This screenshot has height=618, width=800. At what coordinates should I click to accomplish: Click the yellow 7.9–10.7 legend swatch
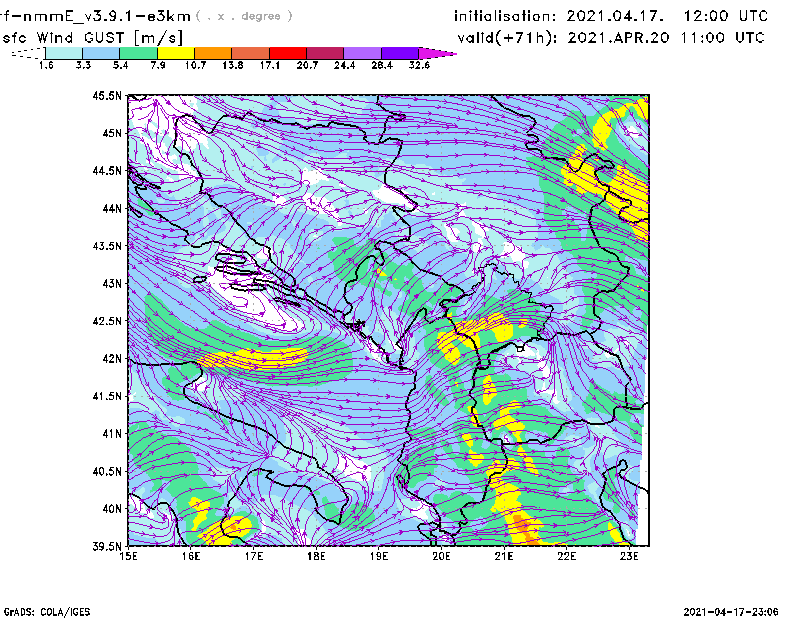click(176, 53)
